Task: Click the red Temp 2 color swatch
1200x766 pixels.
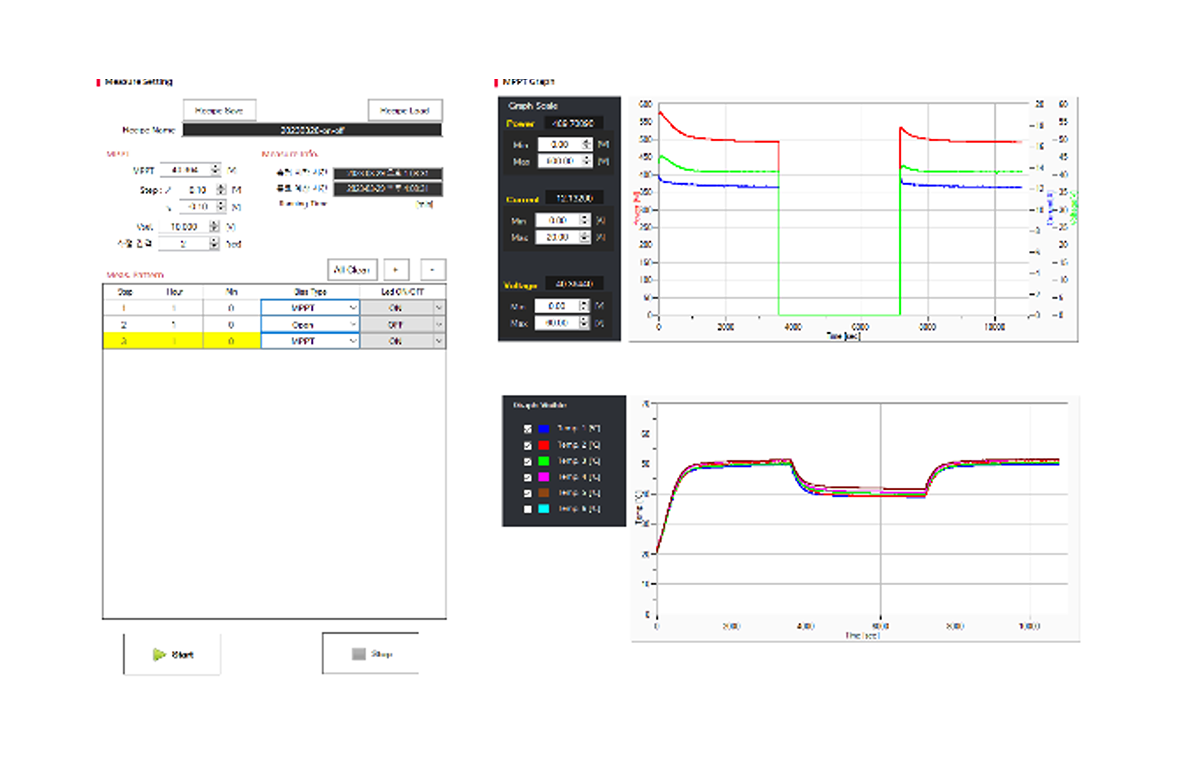Action: point(544,445)
